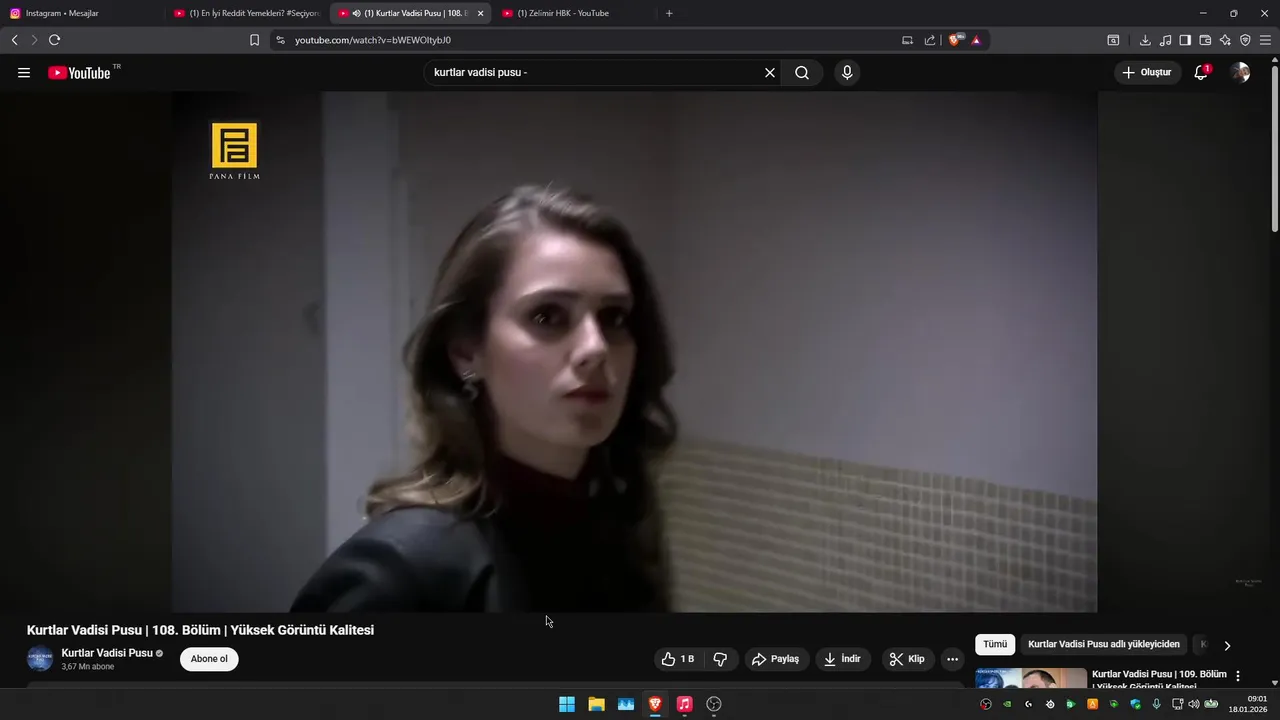The height and width of the screenshot is (720, 1280).
Task: Open a new browser tab
Action: pyautogui.click(x=669, y=13)
